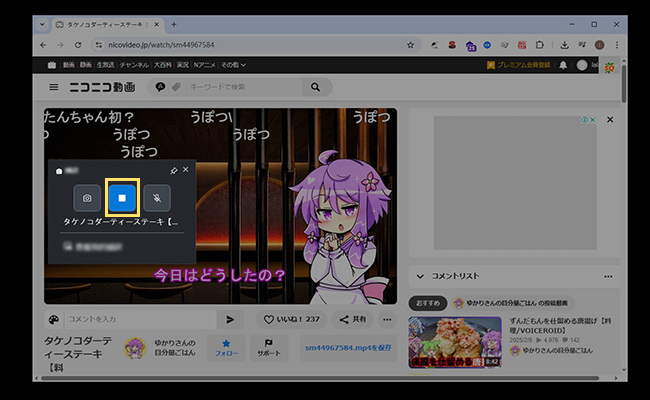Open the ずんだもんを仕留める唐揚げ video thumbnail
Viewport: 650px width, 400px height.
pyautogui.click(x=455, y=342)
